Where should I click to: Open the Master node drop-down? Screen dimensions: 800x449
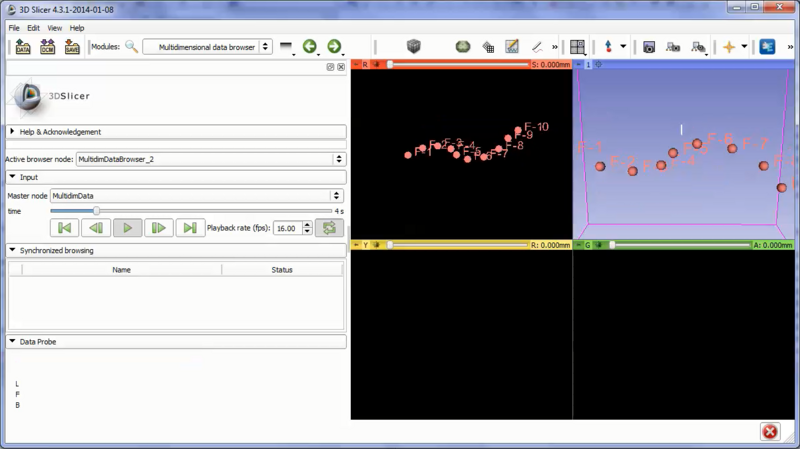[x=196, y=196]
